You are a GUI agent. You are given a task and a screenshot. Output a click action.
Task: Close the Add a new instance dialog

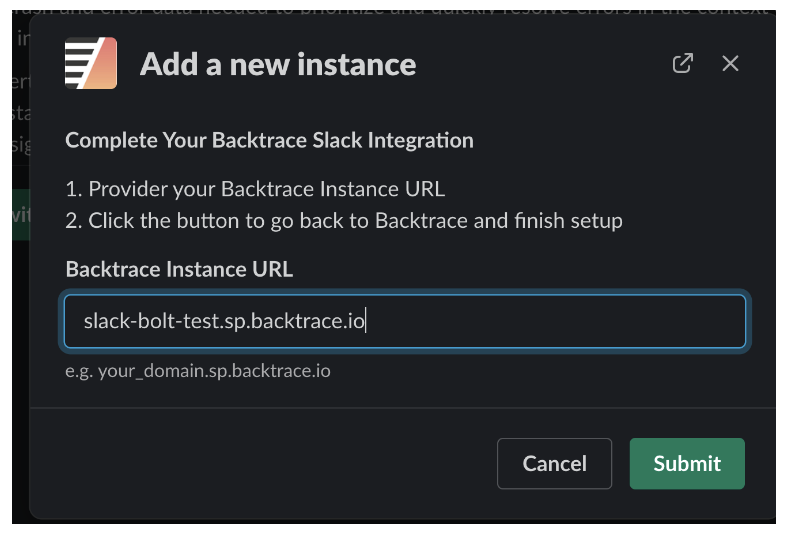pyautogui.click(x=730, y=64)
